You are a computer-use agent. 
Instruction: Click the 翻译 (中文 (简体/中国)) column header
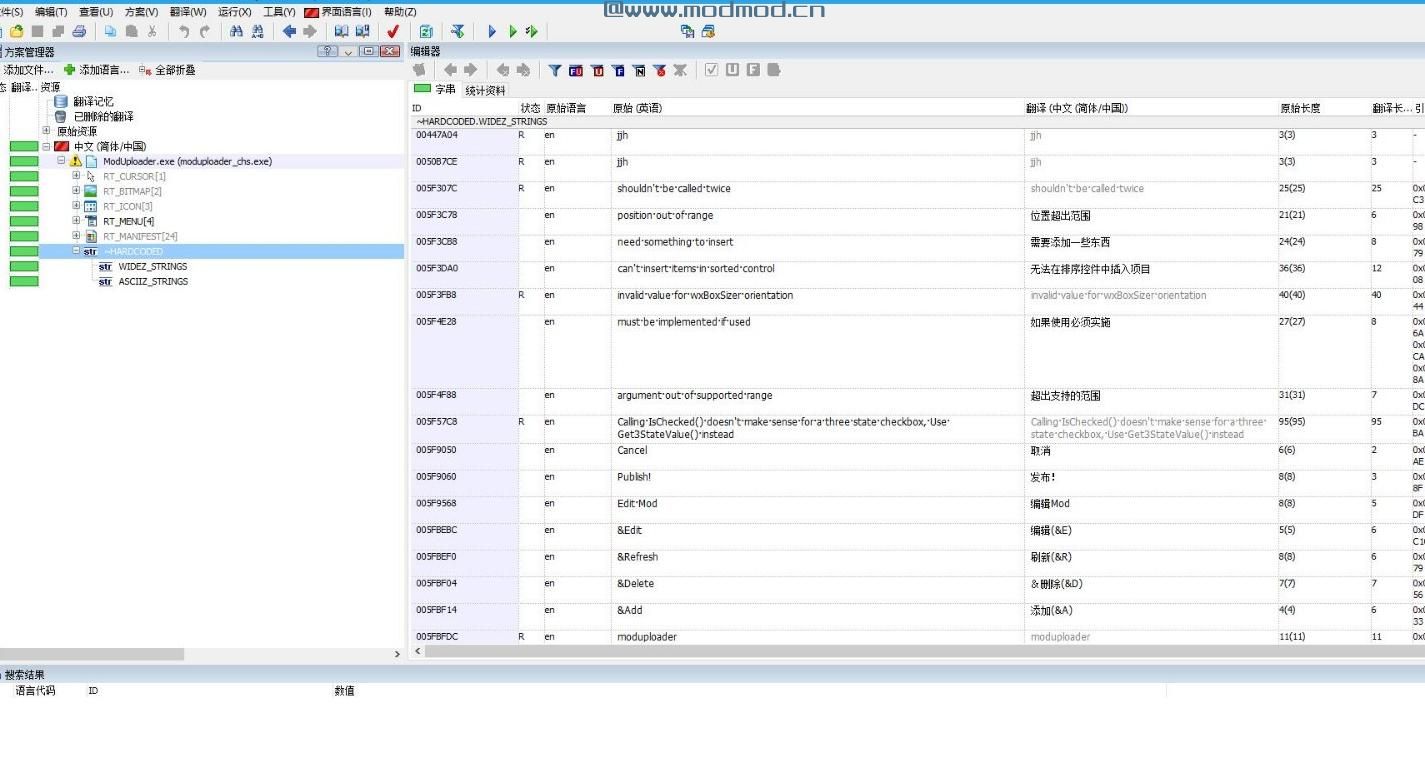(x=1150, y=108)
